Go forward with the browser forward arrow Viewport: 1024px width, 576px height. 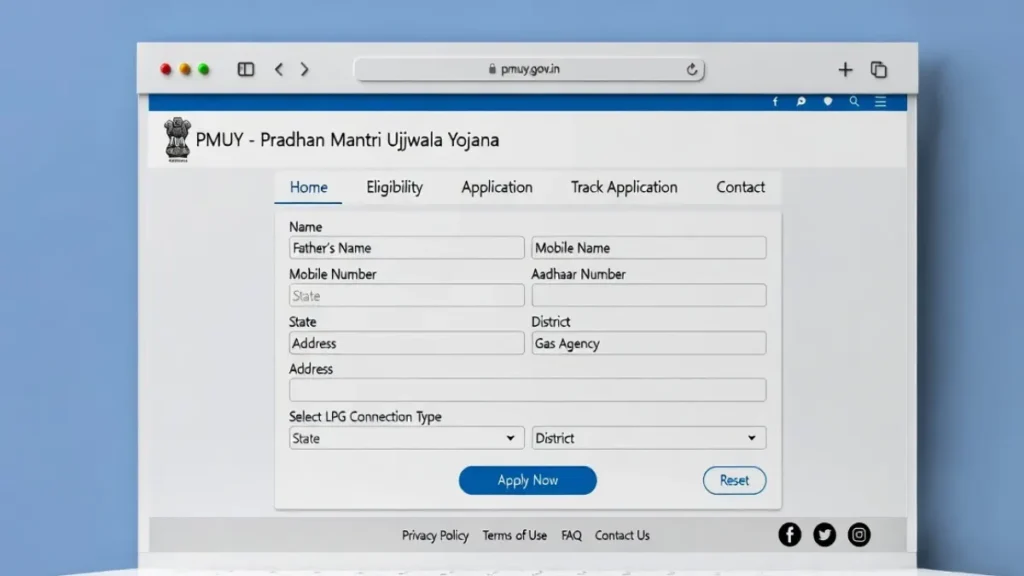[304, 69]
